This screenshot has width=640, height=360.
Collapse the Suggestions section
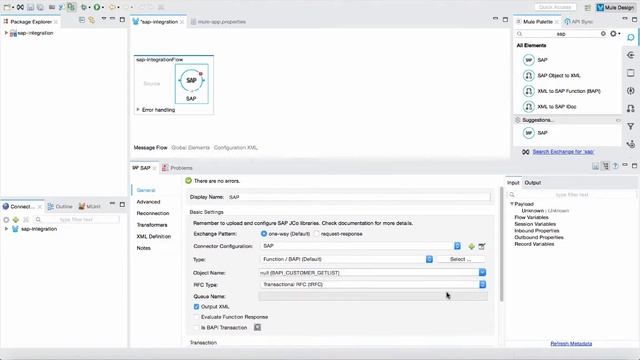pos(618,120)
